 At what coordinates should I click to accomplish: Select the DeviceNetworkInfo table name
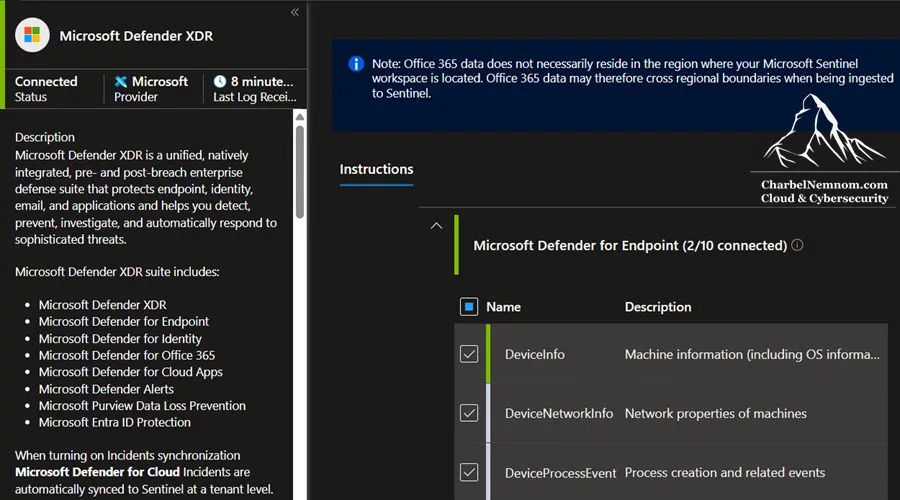559,413
